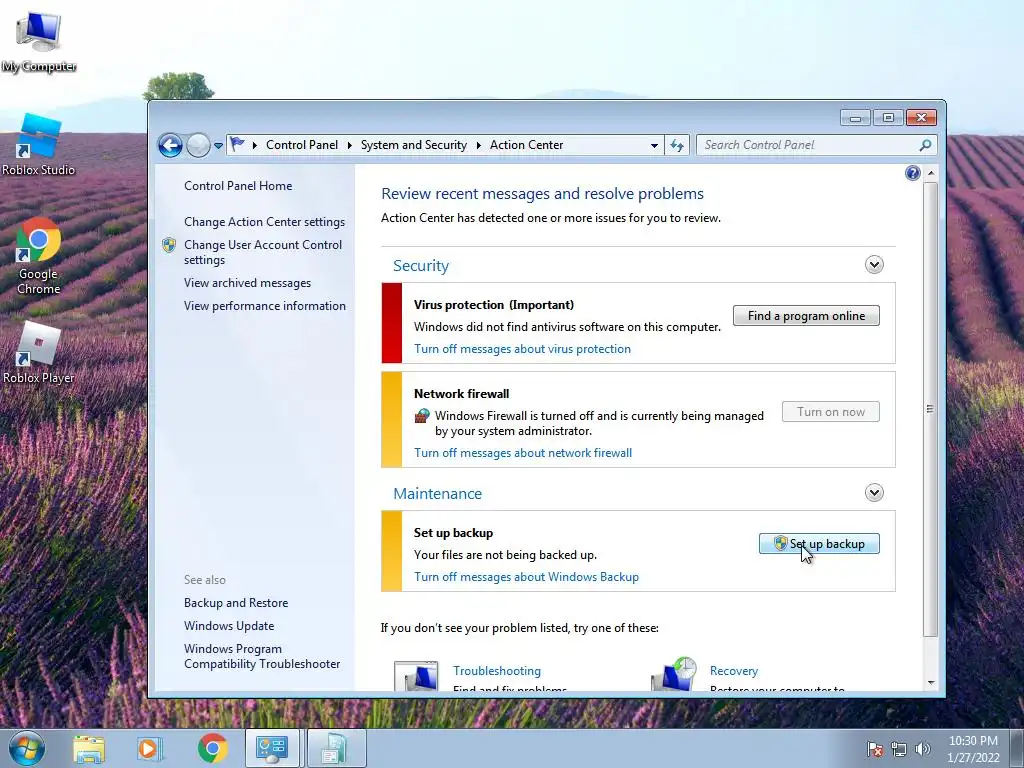Open Change User Account Control settings
The height and width of the screenshot is (768, 1024).
point(263,252)
